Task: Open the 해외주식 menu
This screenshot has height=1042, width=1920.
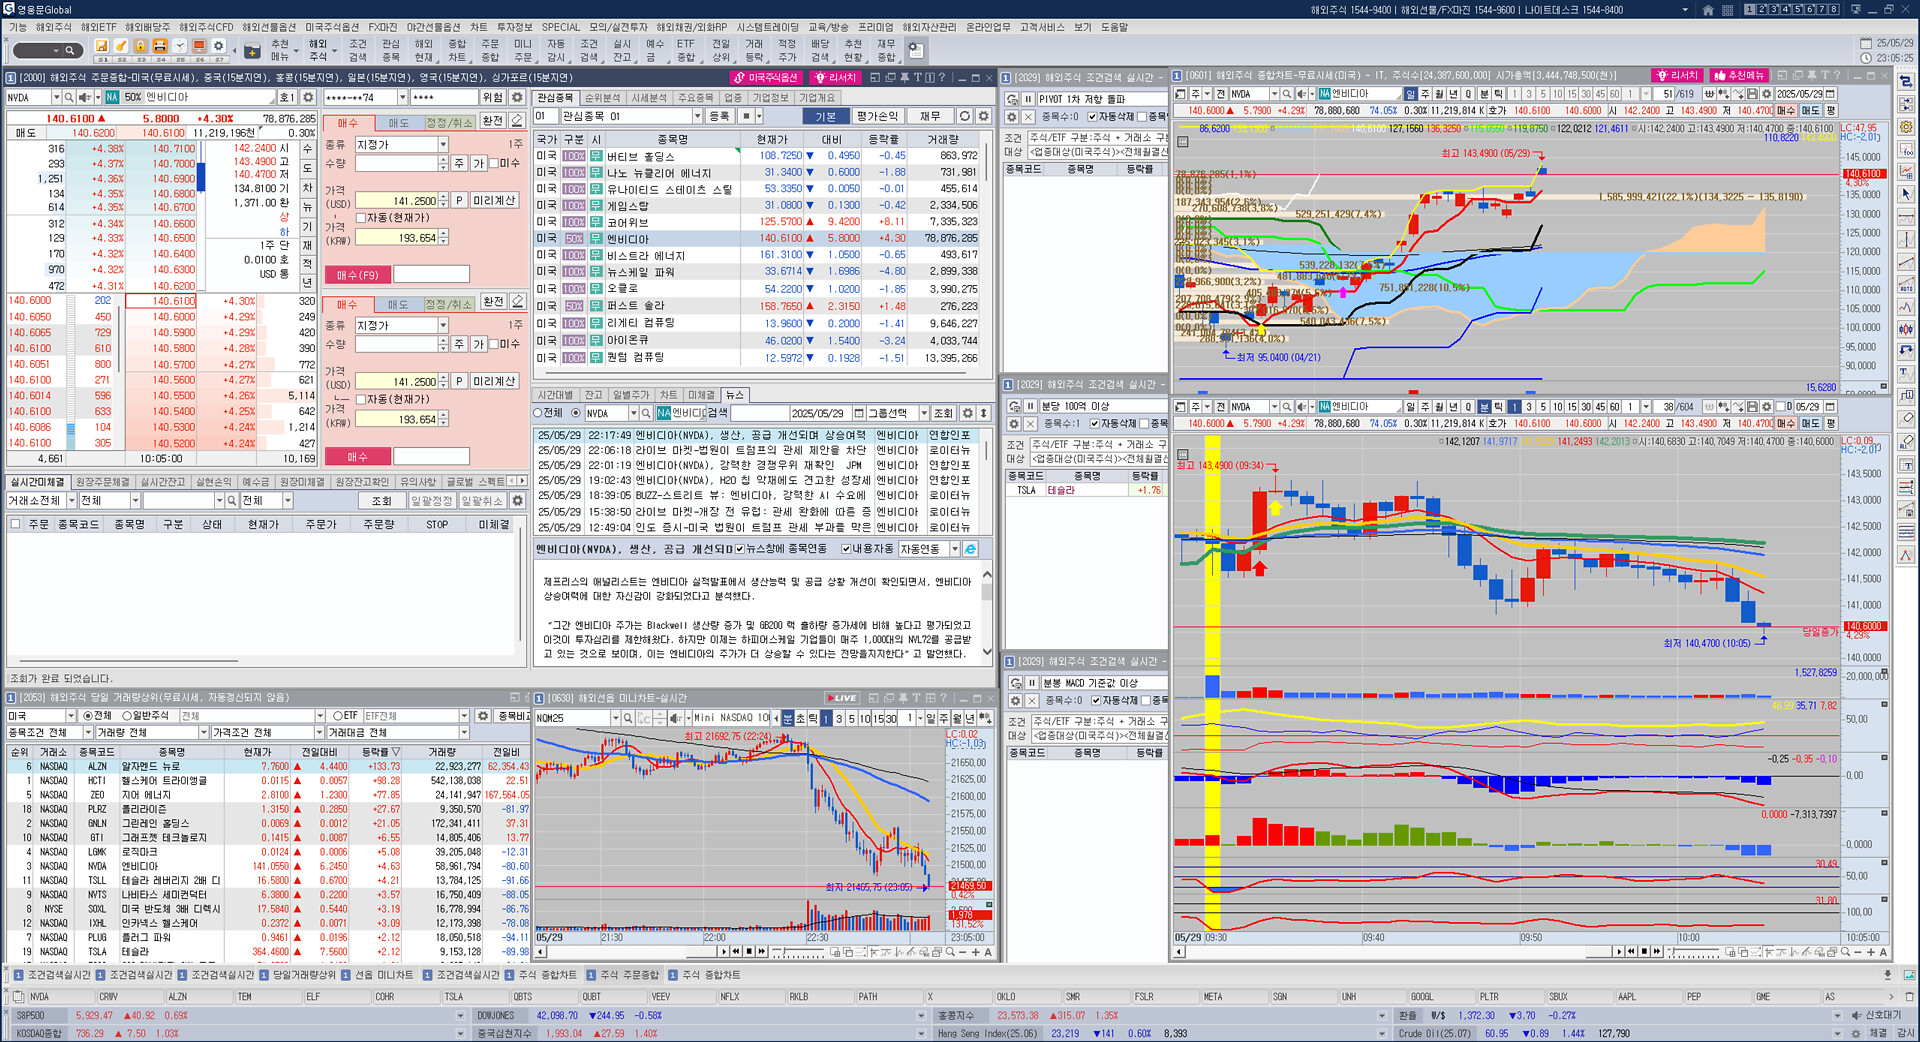Action: pos(54,27)
